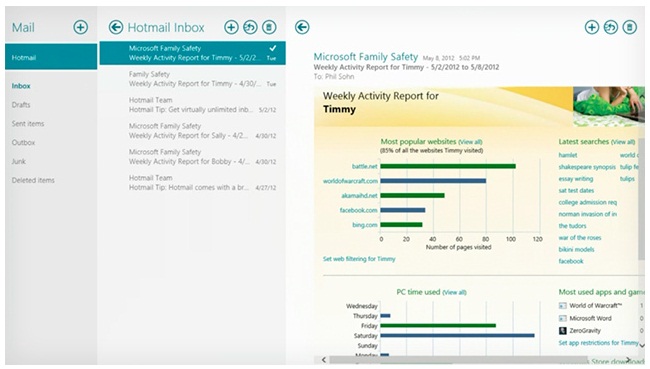
Task: Click the vertical scrollbar down arrow
Action: (x=642, y=345)
